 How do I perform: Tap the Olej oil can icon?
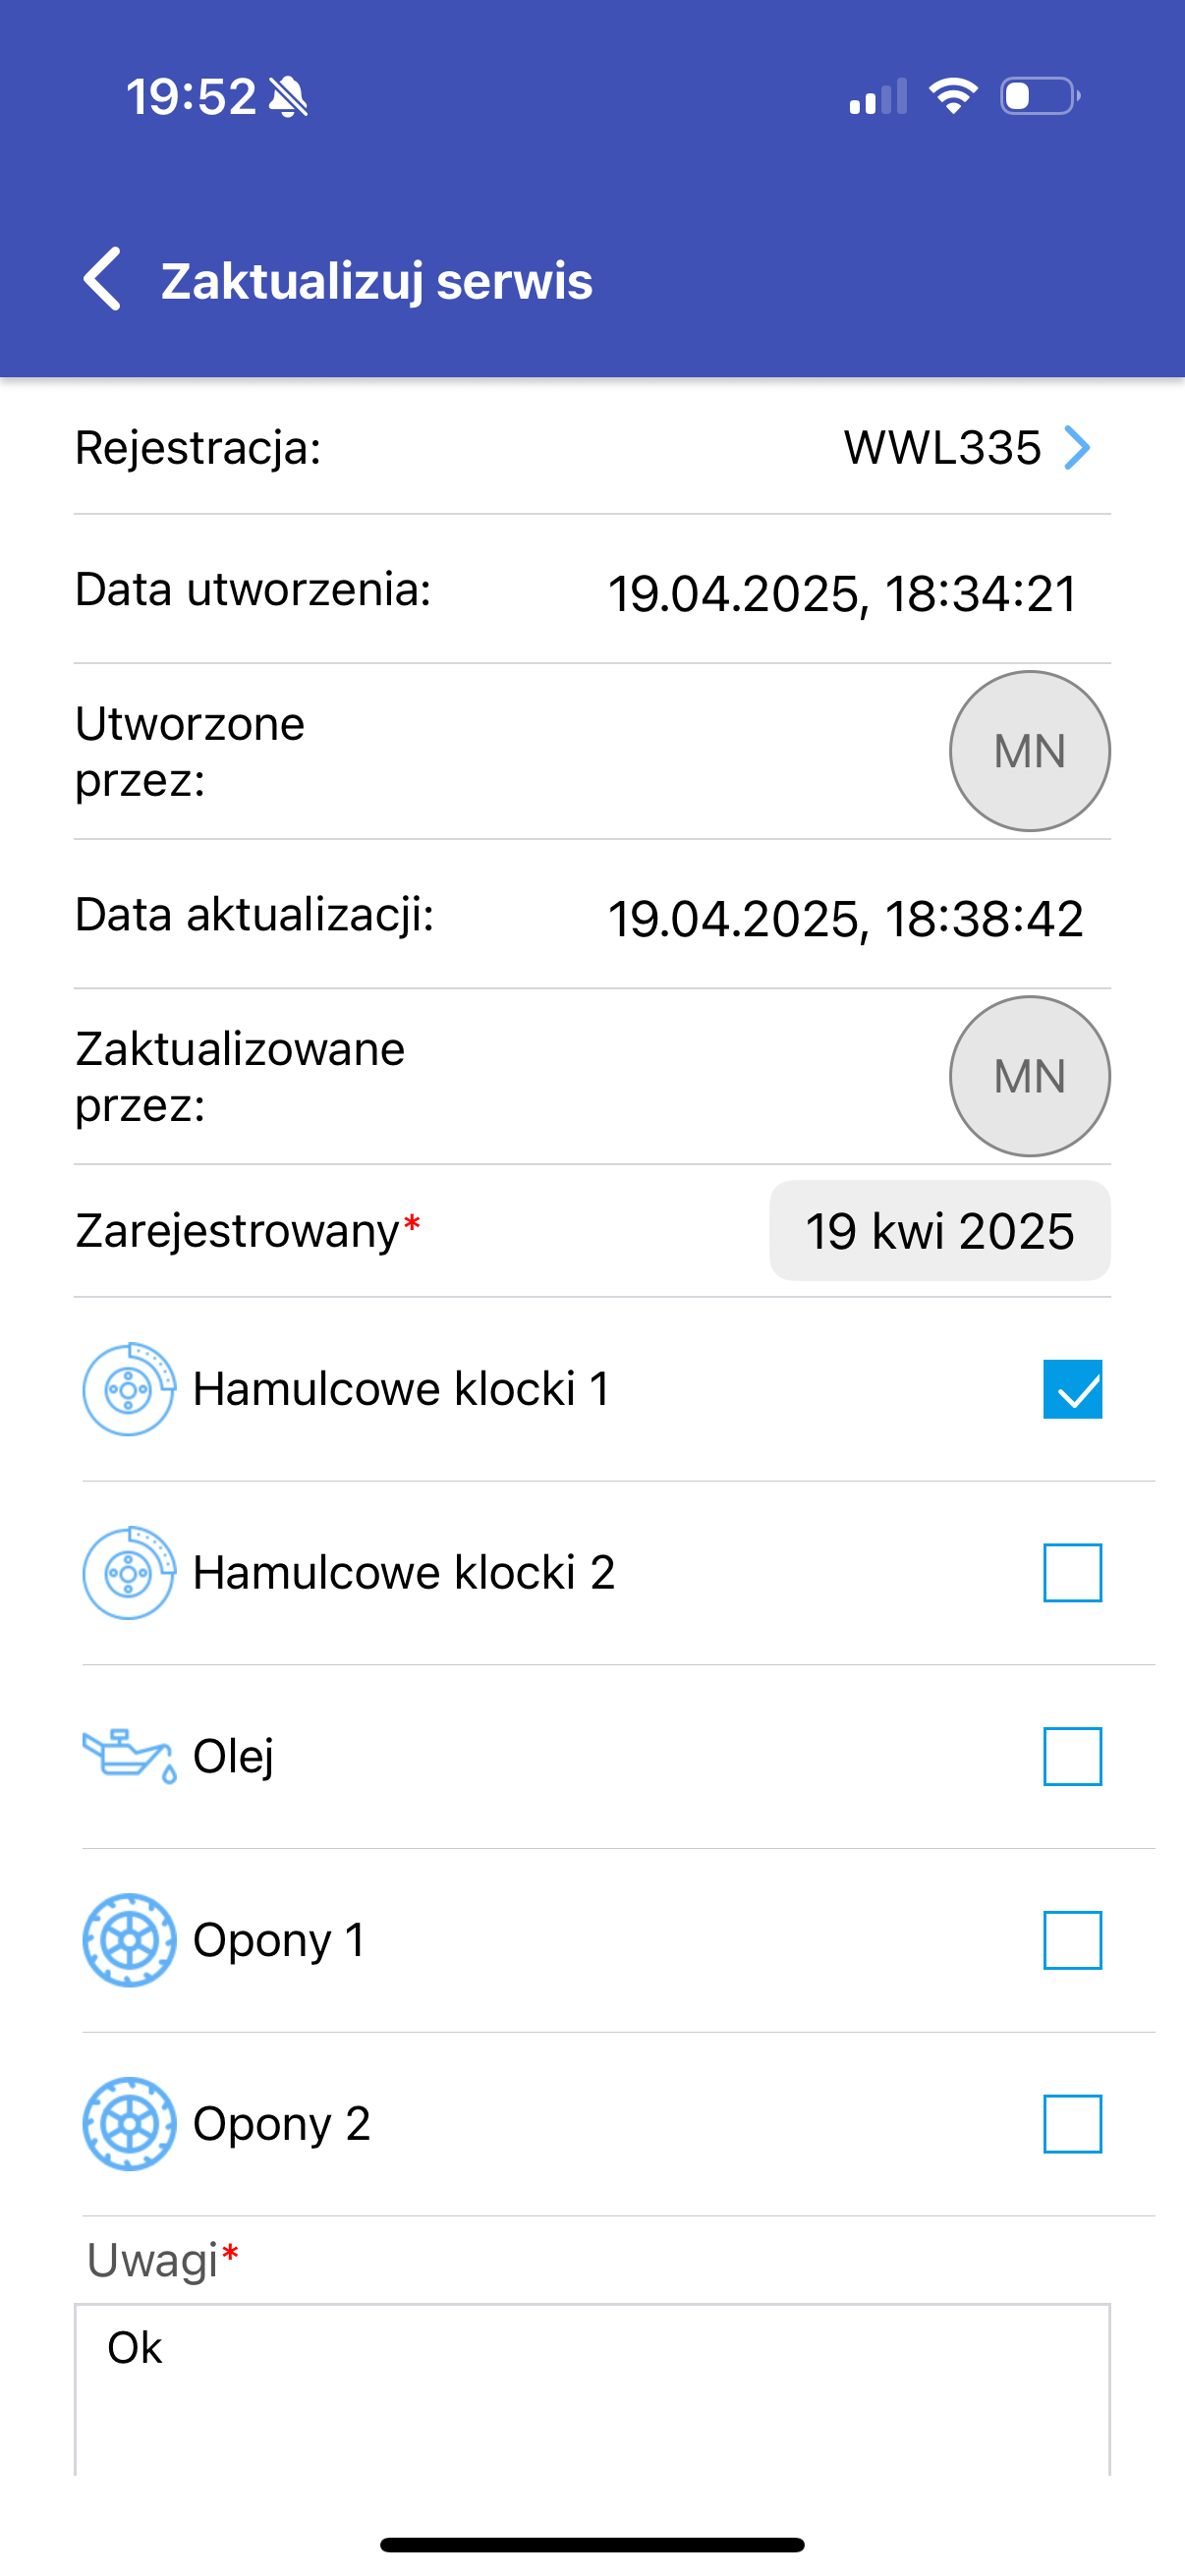(x=129, y=1756)
